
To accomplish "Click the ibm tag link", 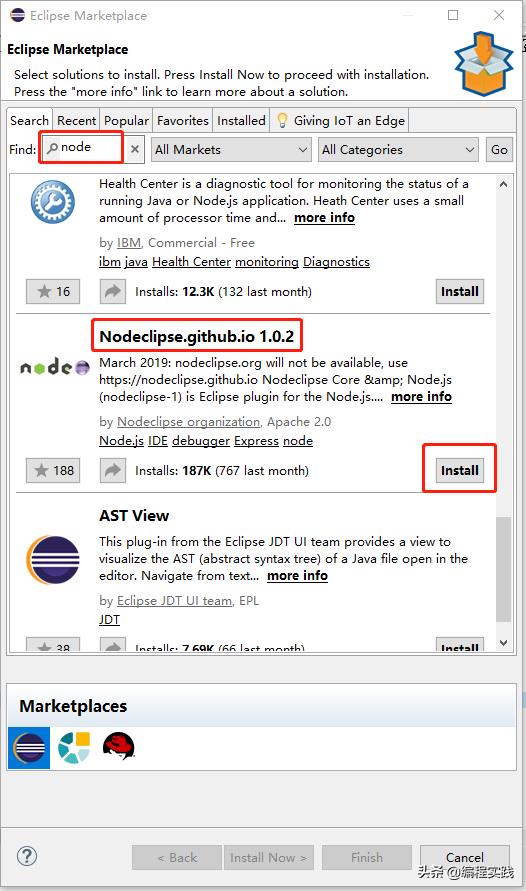I will (x=110, y=262).
